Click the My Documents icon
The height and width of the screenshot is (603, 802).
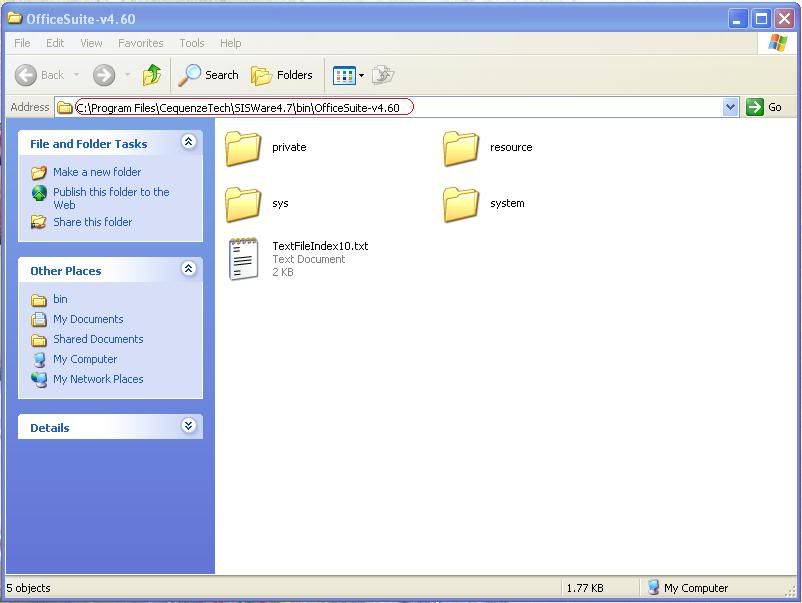tap(39, 319)
